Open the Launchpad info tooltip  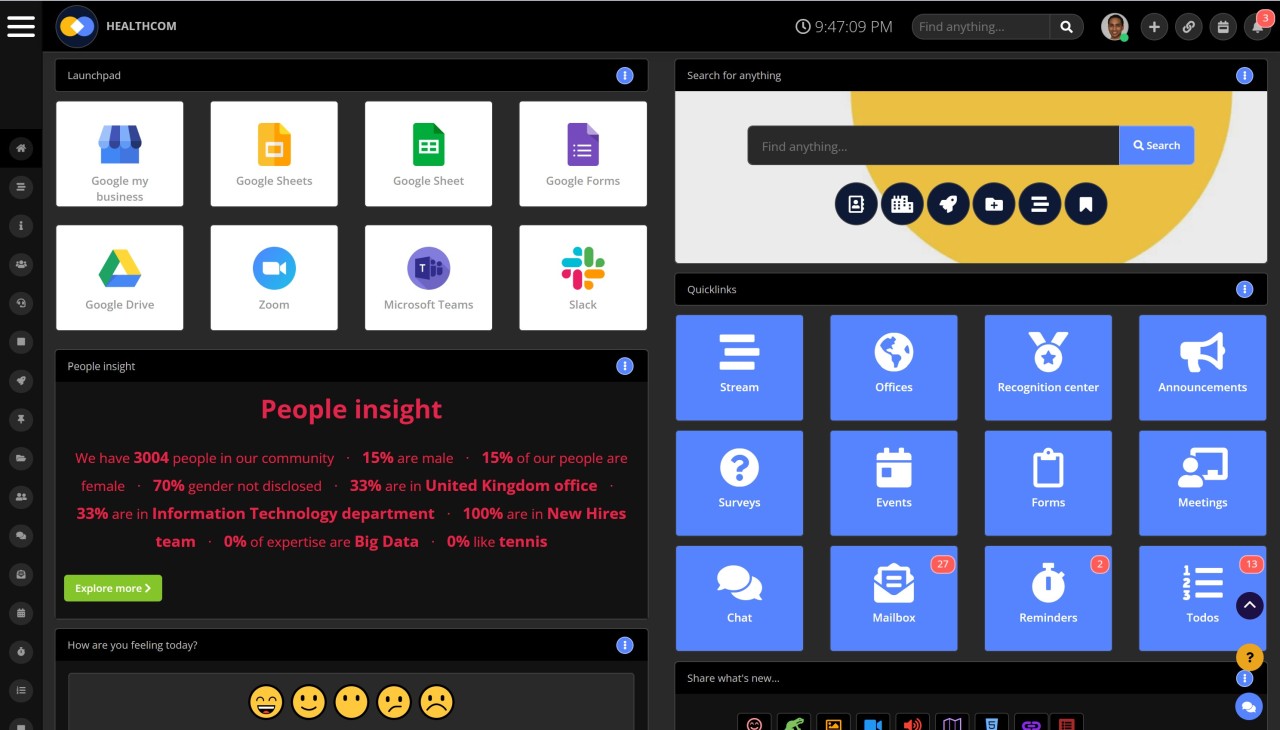coord(625,75)
